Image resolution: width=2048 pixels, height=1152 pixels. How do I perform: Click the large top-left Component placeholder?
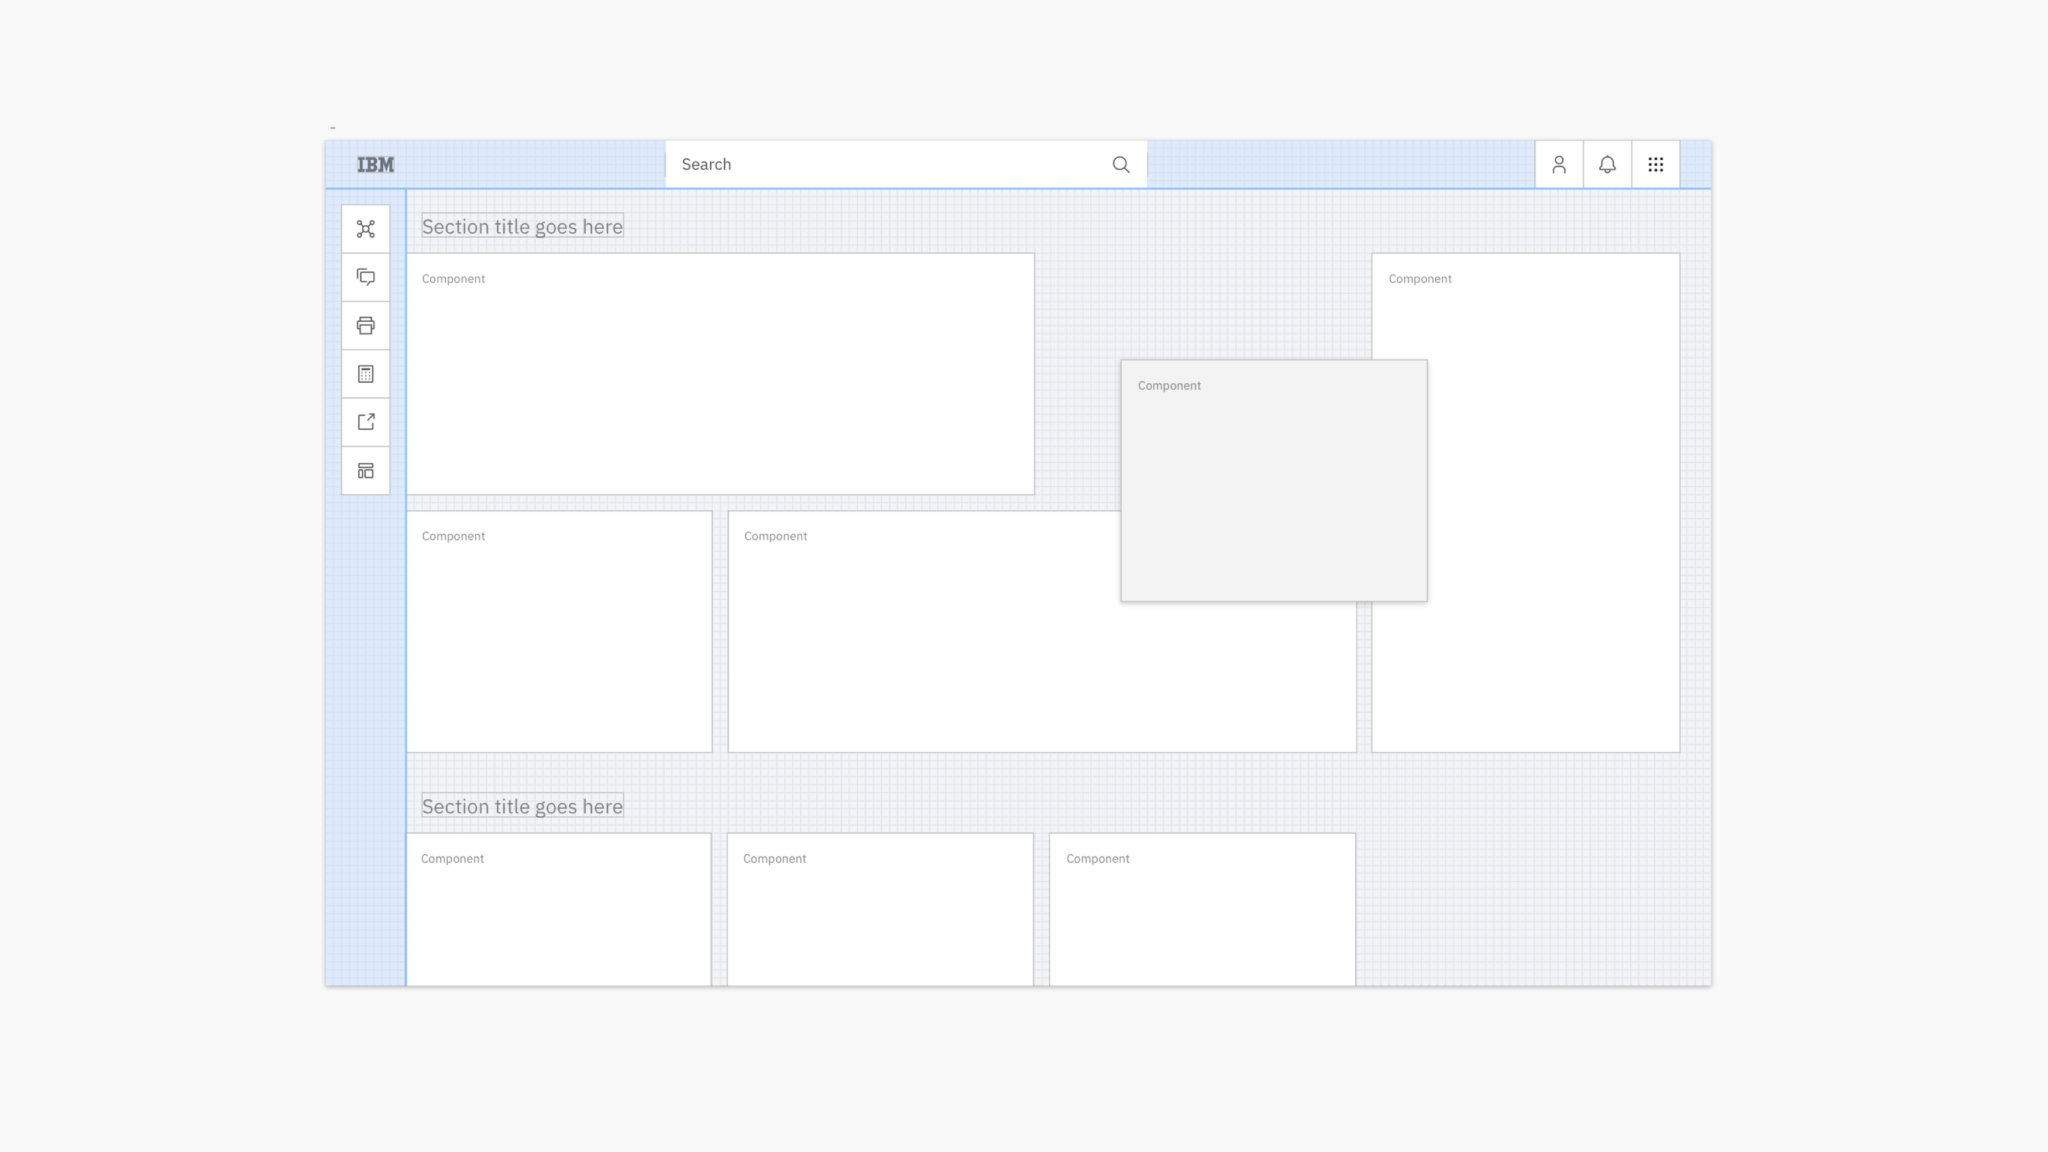click(x=720, y=374)
